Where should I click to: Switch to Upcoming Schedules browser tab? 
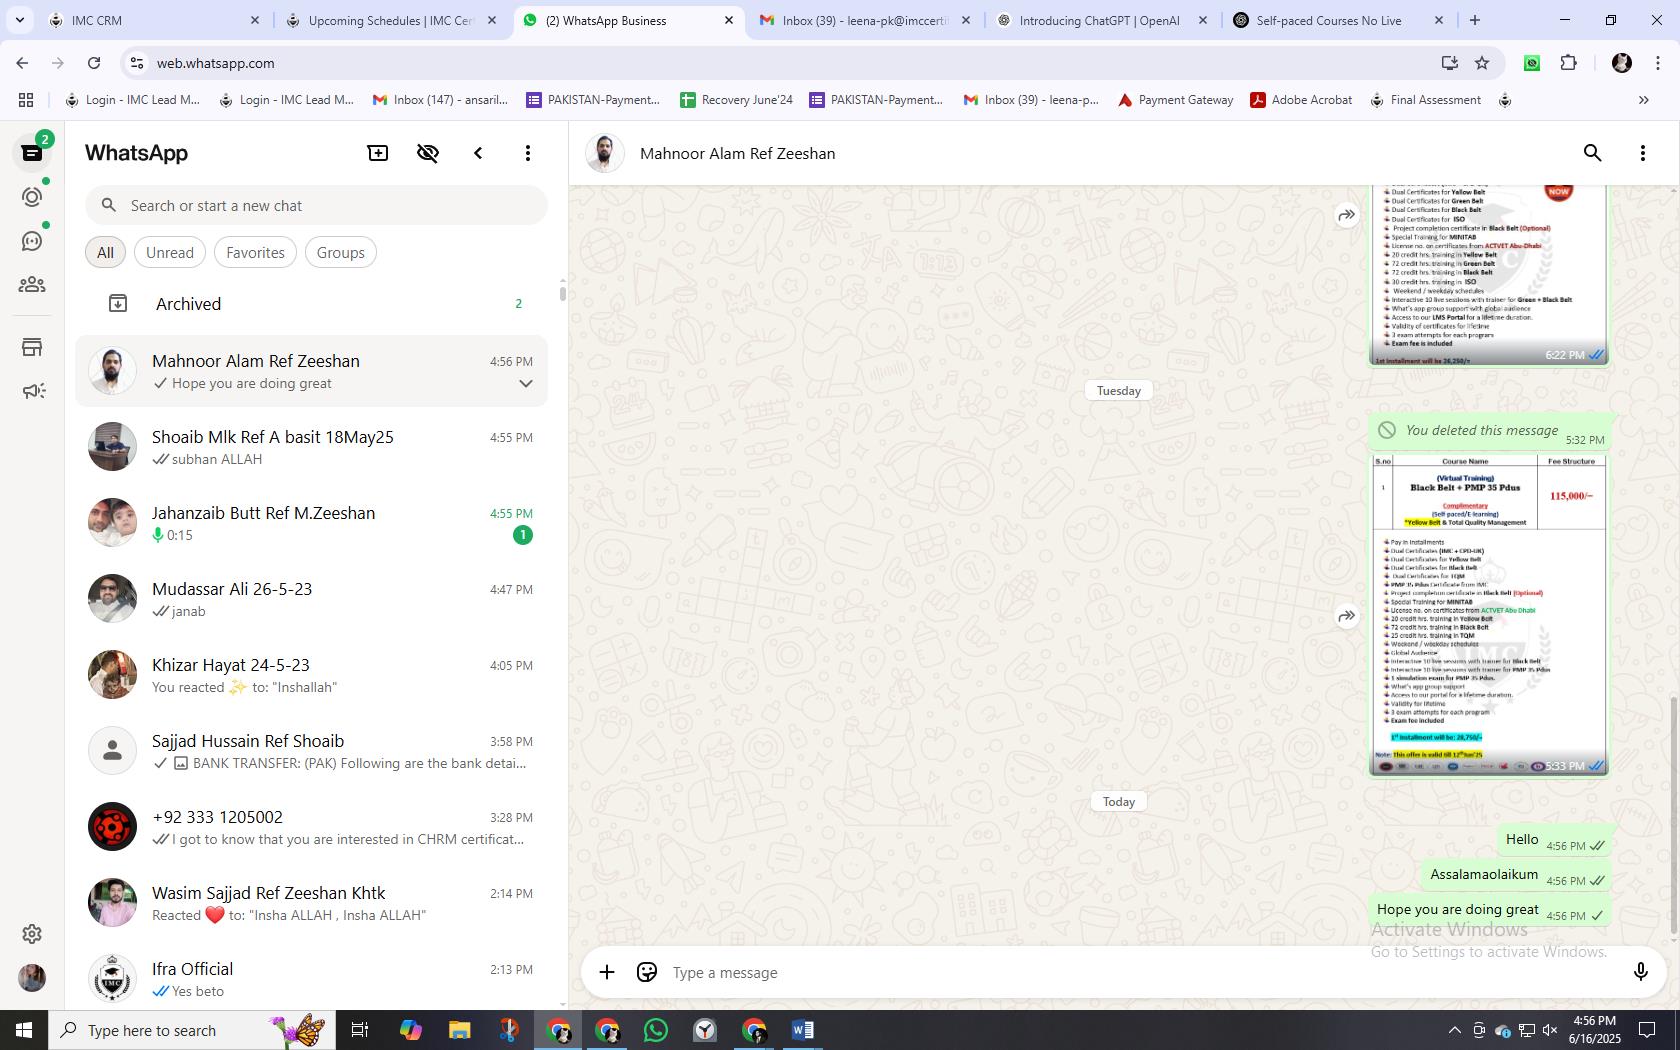tap(390, 20)
